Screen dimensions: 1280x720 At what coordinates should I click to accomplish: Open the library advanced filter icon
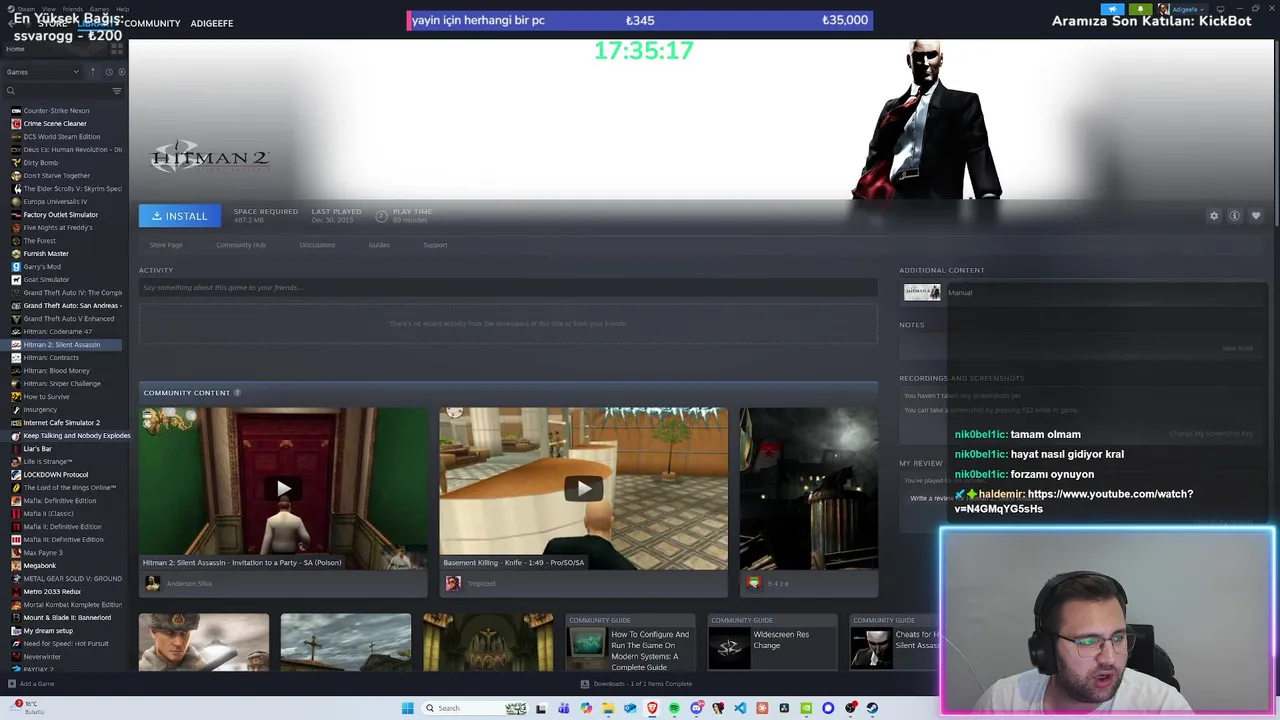(117, 91)
